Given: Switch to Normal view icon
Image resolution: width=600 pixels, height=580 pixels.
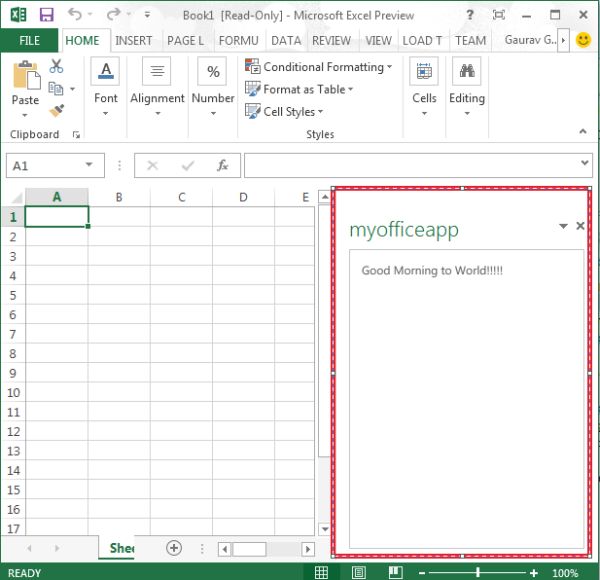Looking at the screenshot, I should click(x=321, y=572).
